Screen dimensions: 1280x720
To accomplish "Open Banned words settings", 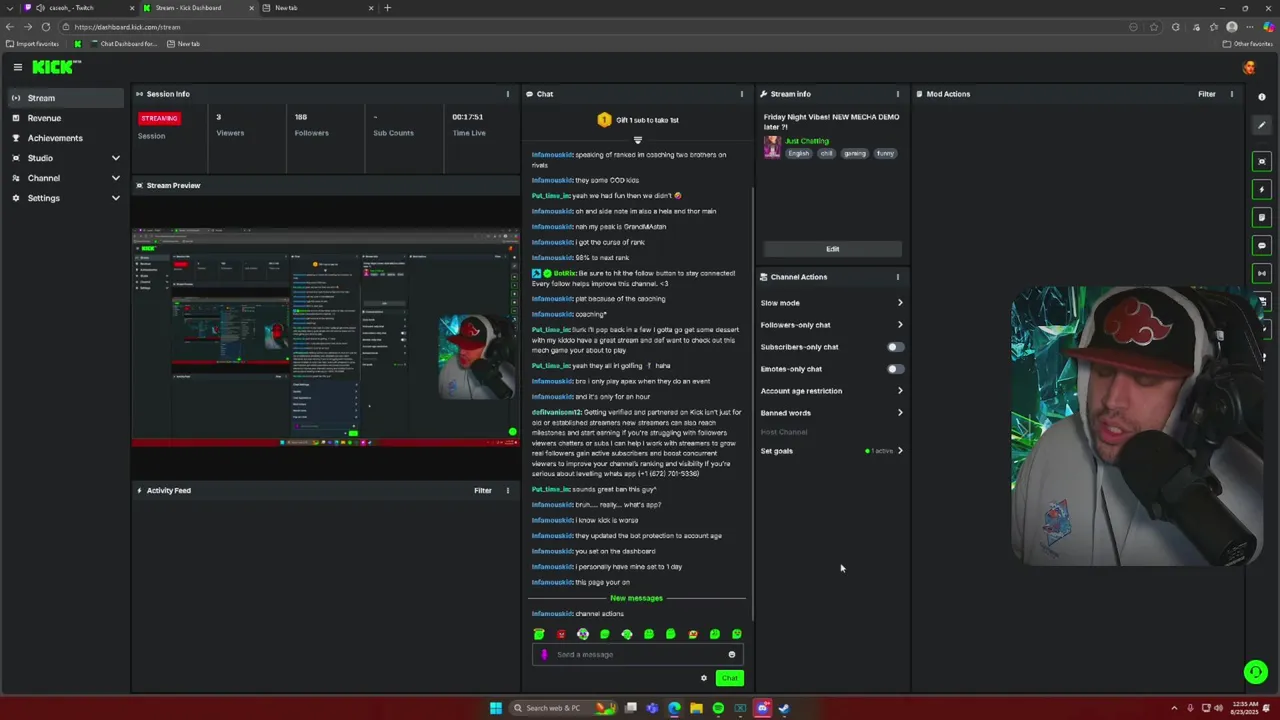I will coord(832,413).
